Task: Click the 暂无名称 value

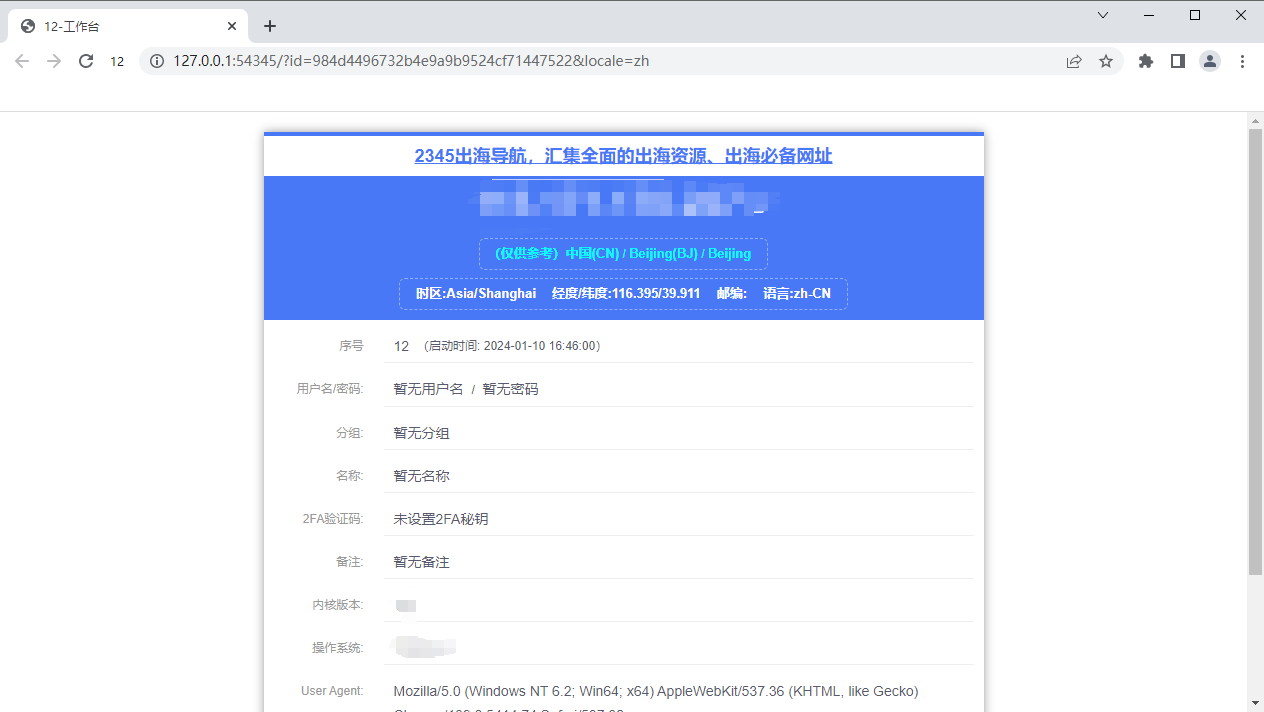Action: click(x=421, y=476)
